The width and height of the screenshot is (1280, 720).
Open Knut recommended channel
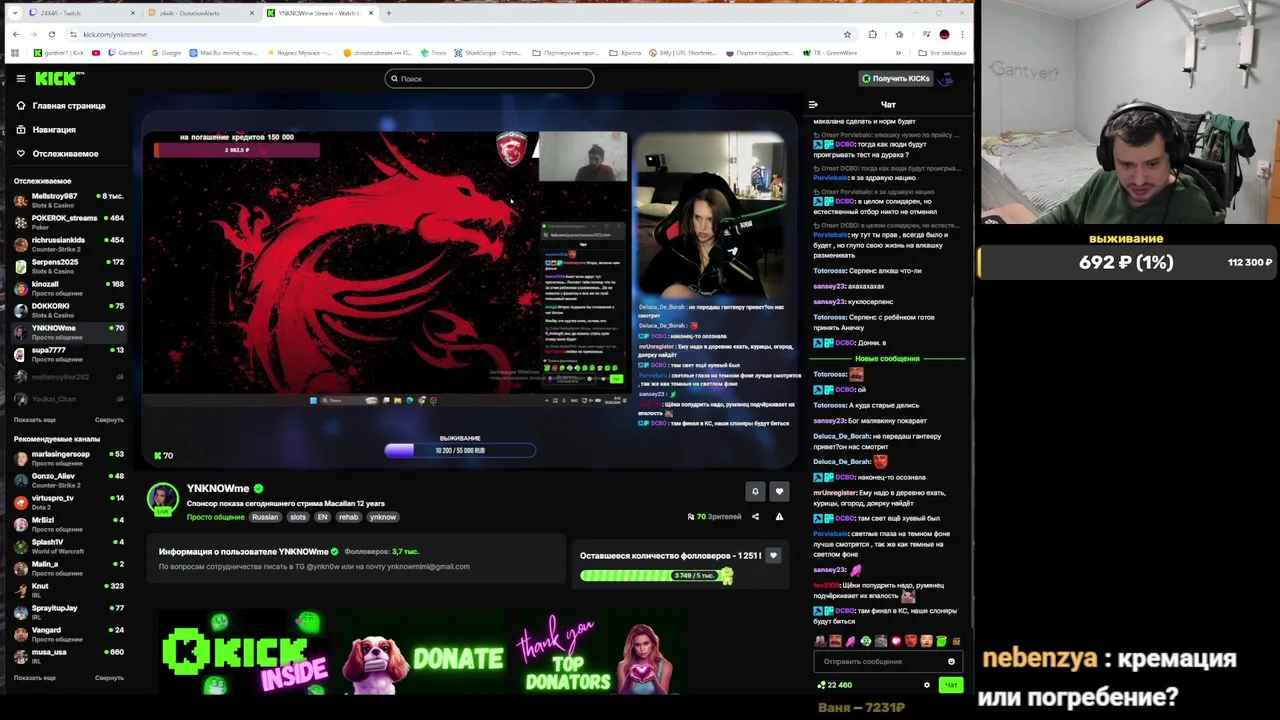68,589
